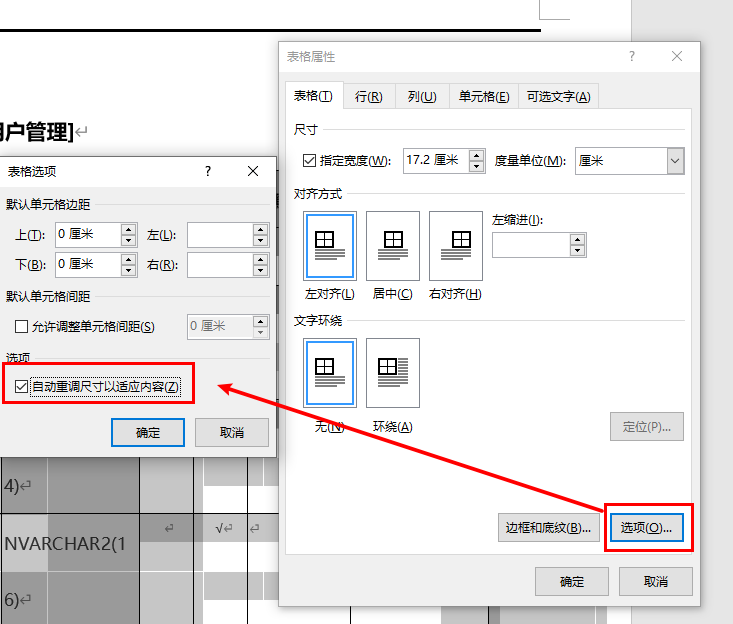The height and width of the screenshot is (624, 733).
Task: Open help in 表格选项 dialog
Action: click(208, 171)
